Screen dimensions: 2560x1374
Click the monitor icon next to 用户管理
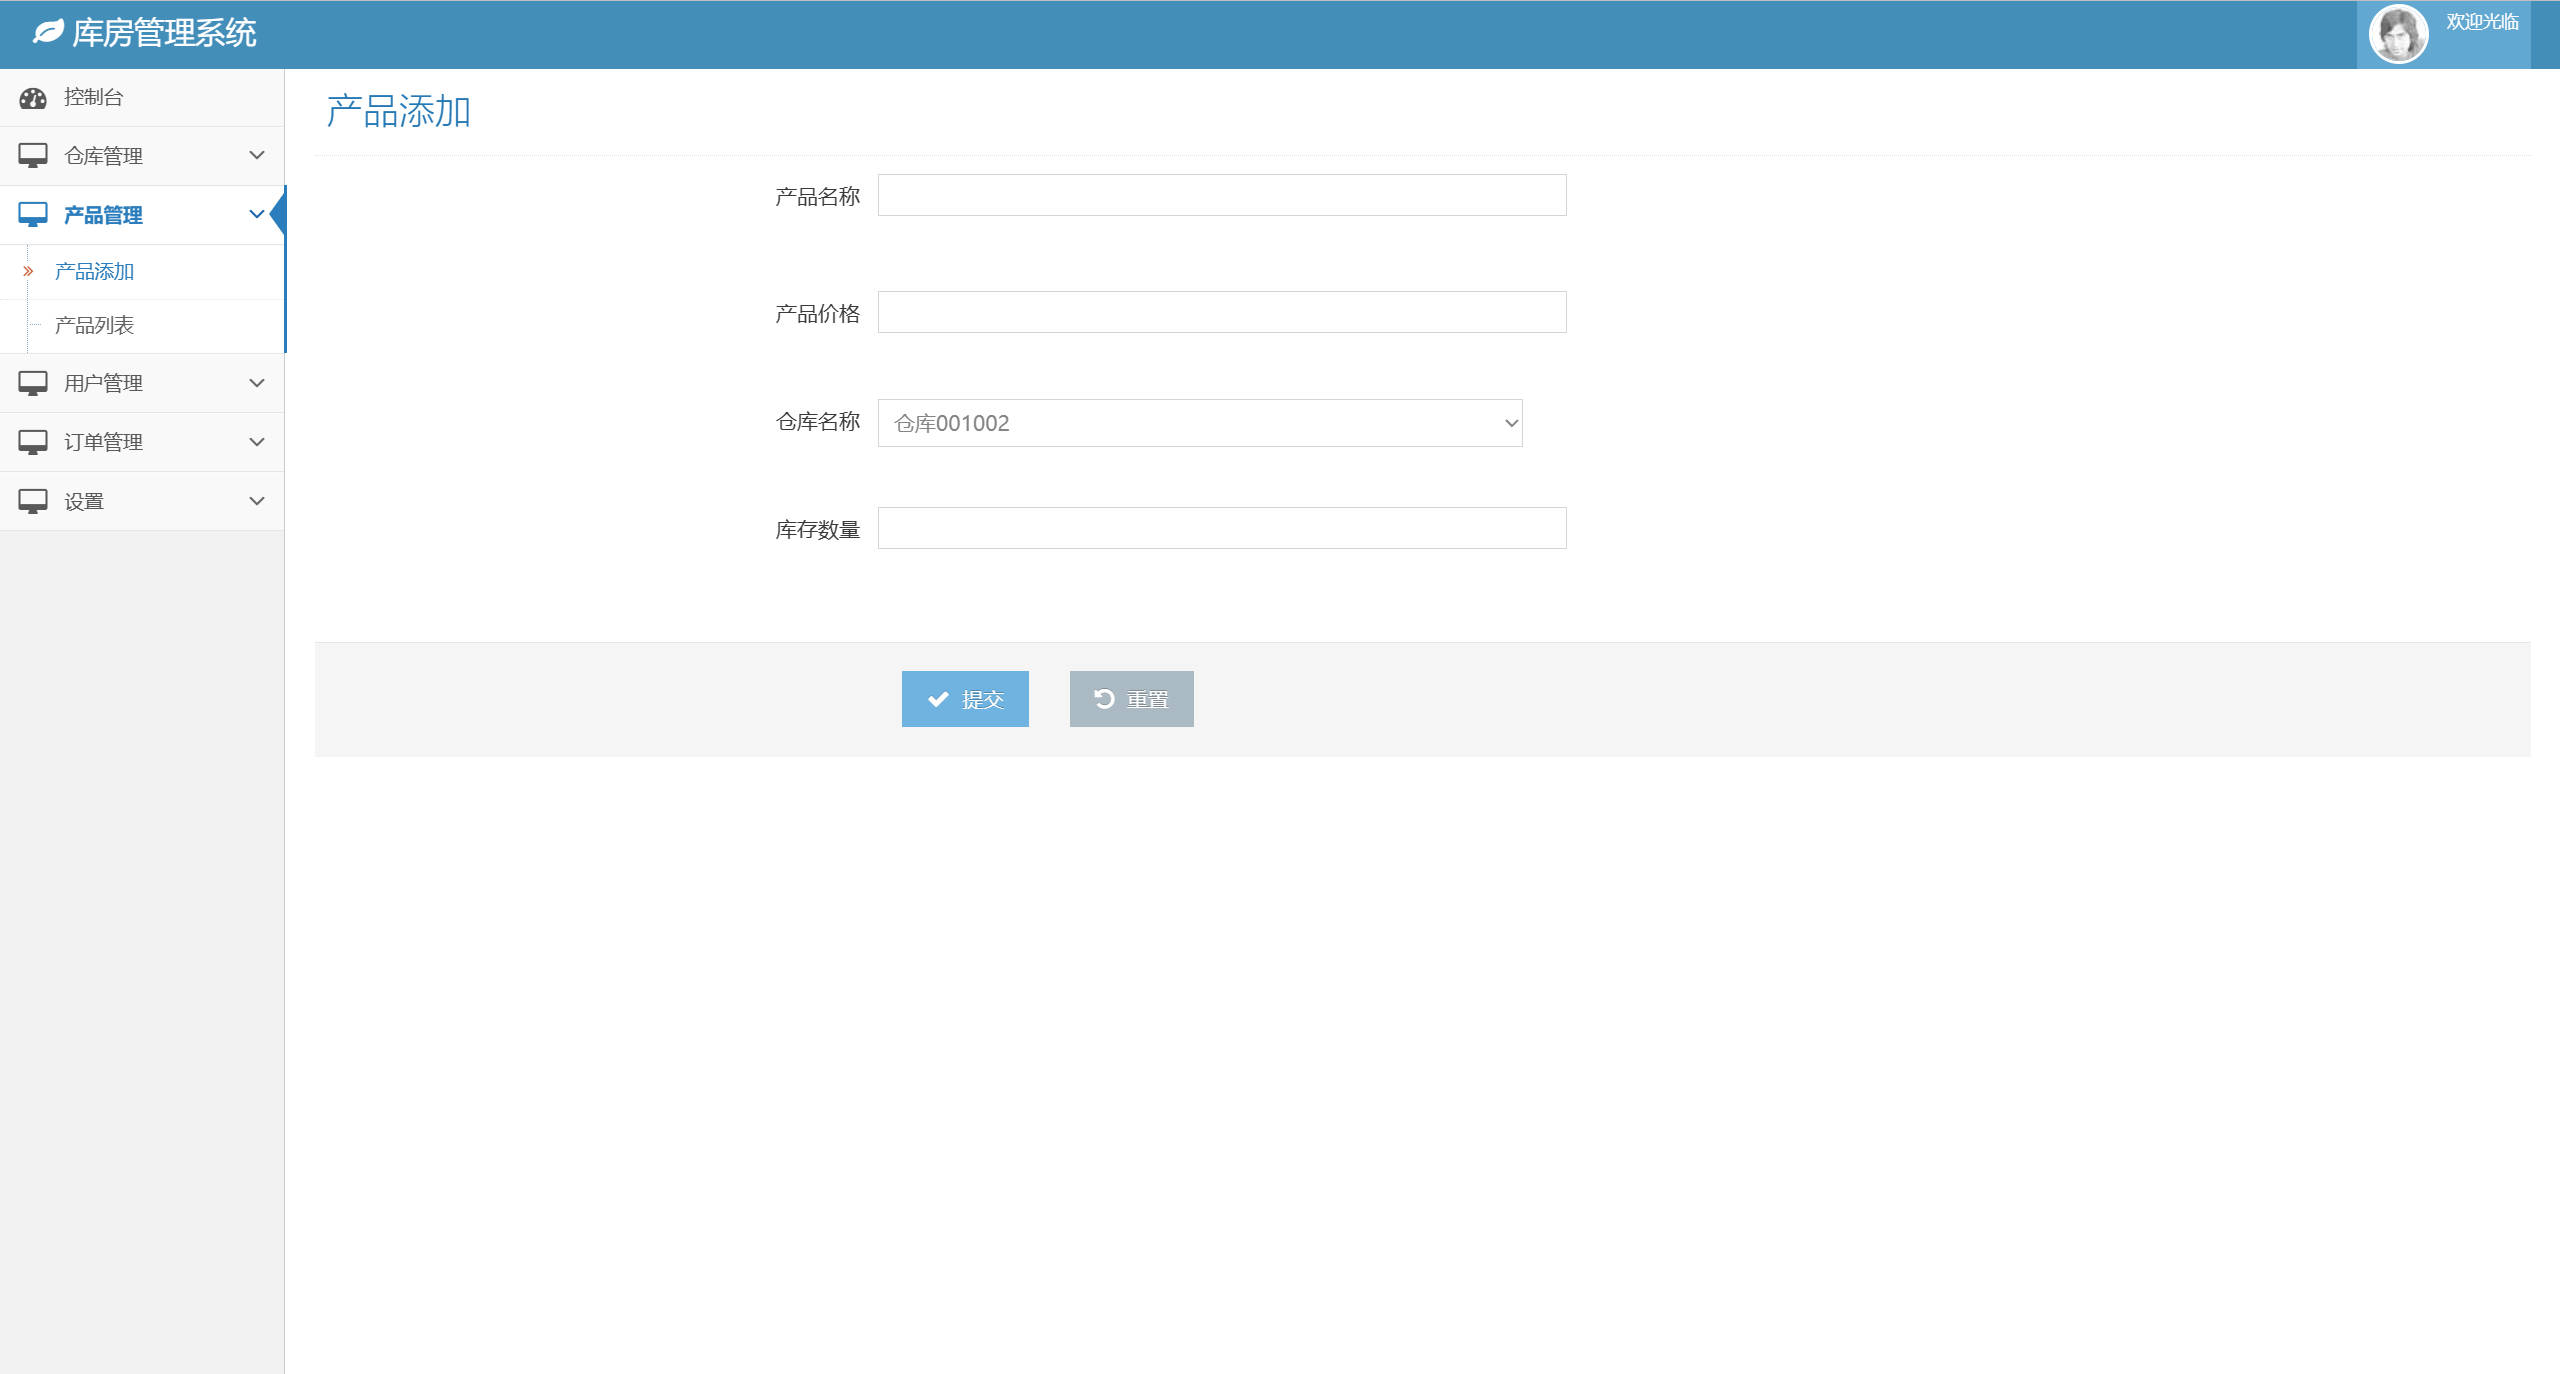coord(33,383)
